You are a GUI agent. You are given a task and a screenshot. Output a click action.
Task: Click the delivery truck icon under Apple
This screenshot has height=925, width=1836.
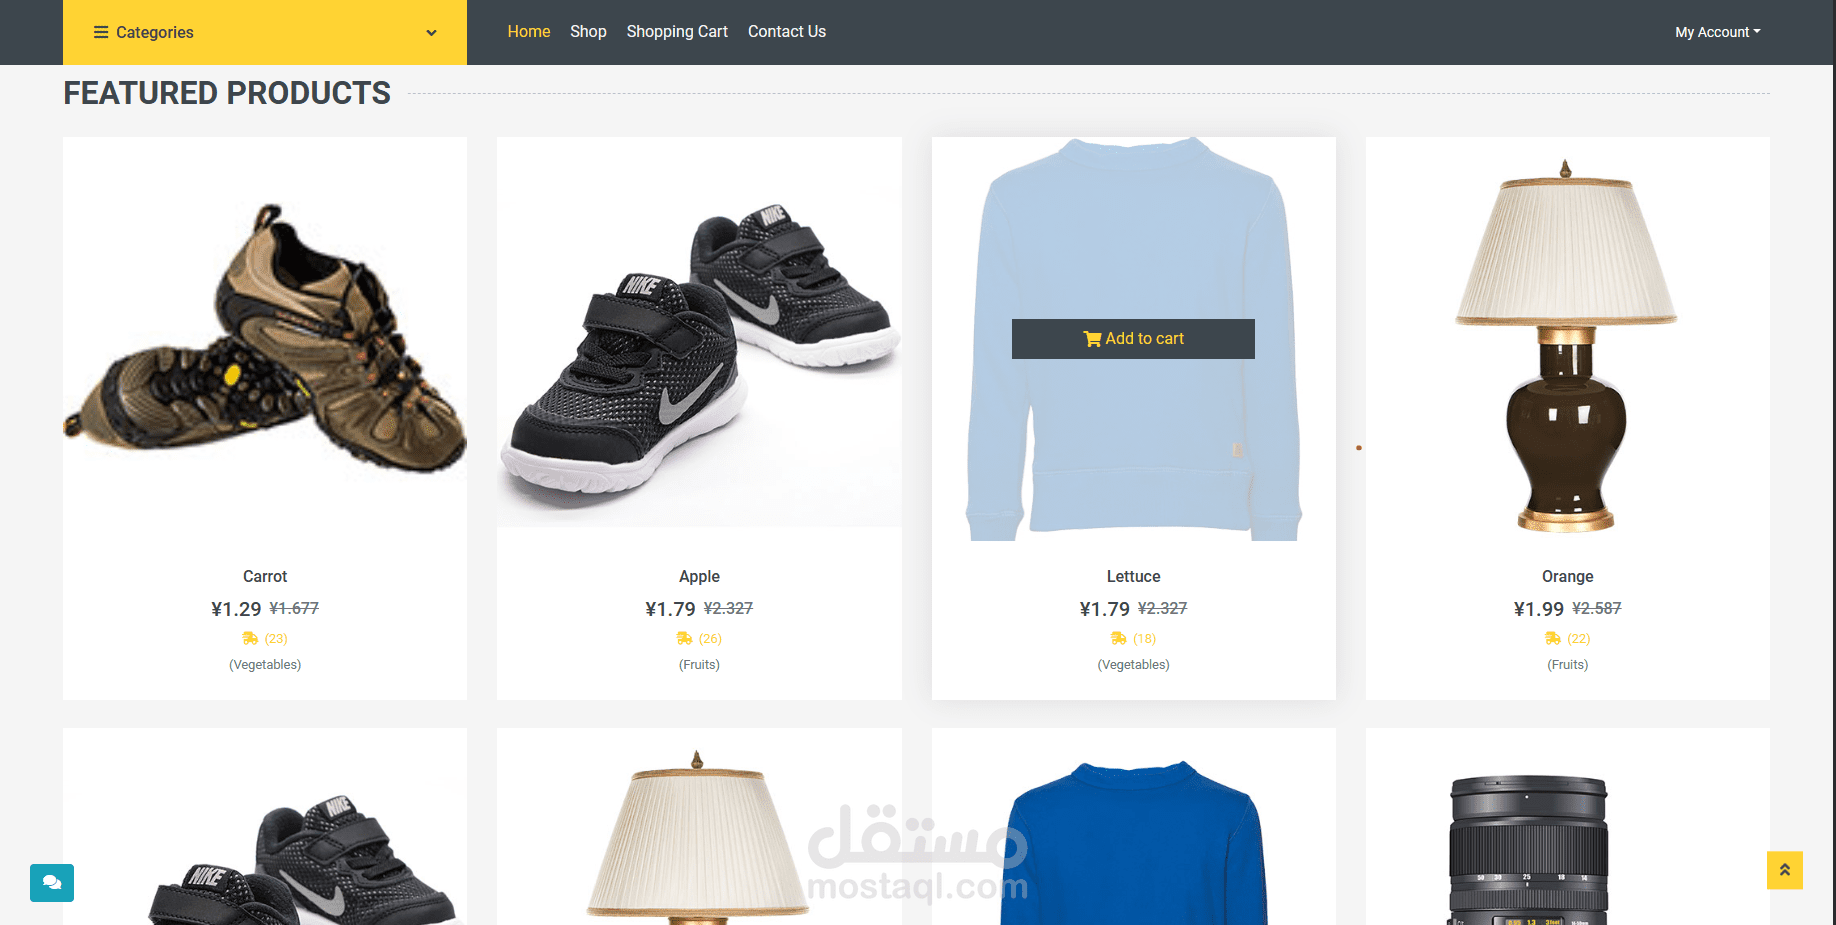pos(684,638)
